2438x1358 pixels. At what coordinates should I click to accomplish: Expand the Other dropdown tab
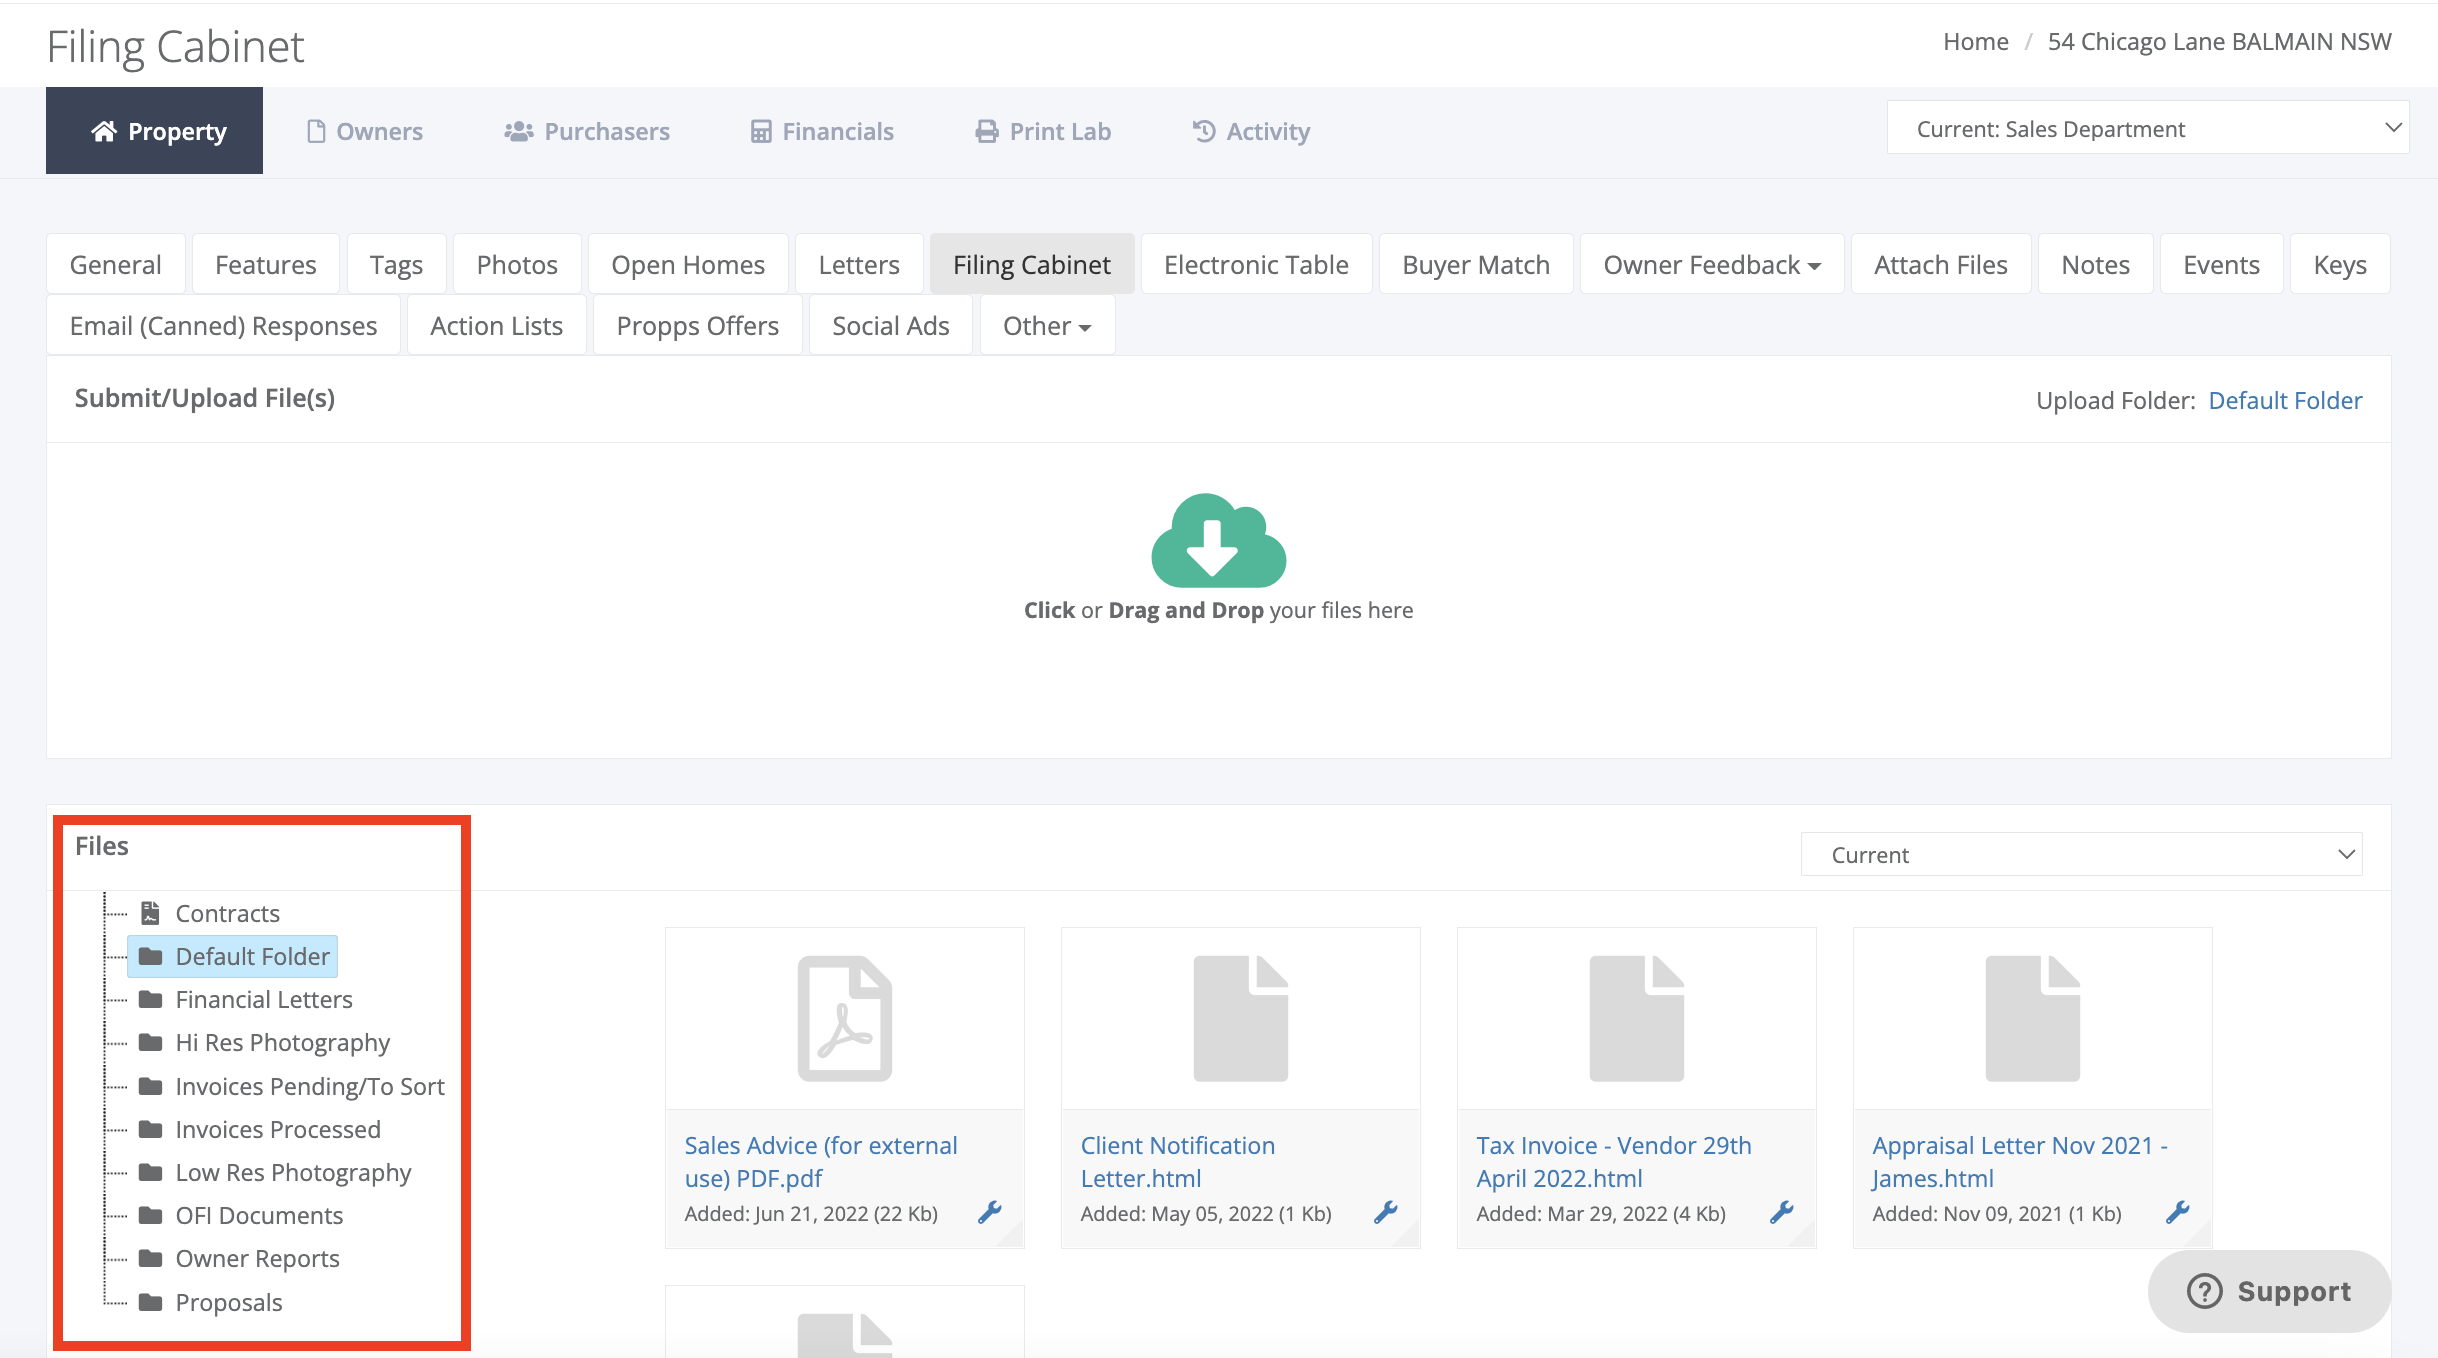tap(1047, 325)
